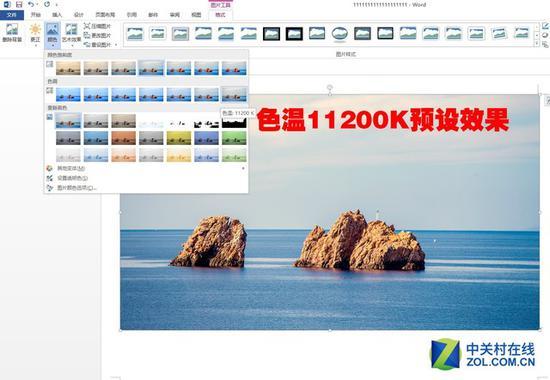Viewport: 550px width, 380px height.
Task: Switch to the View (视图) tab
Action: (x=196, y=15)
